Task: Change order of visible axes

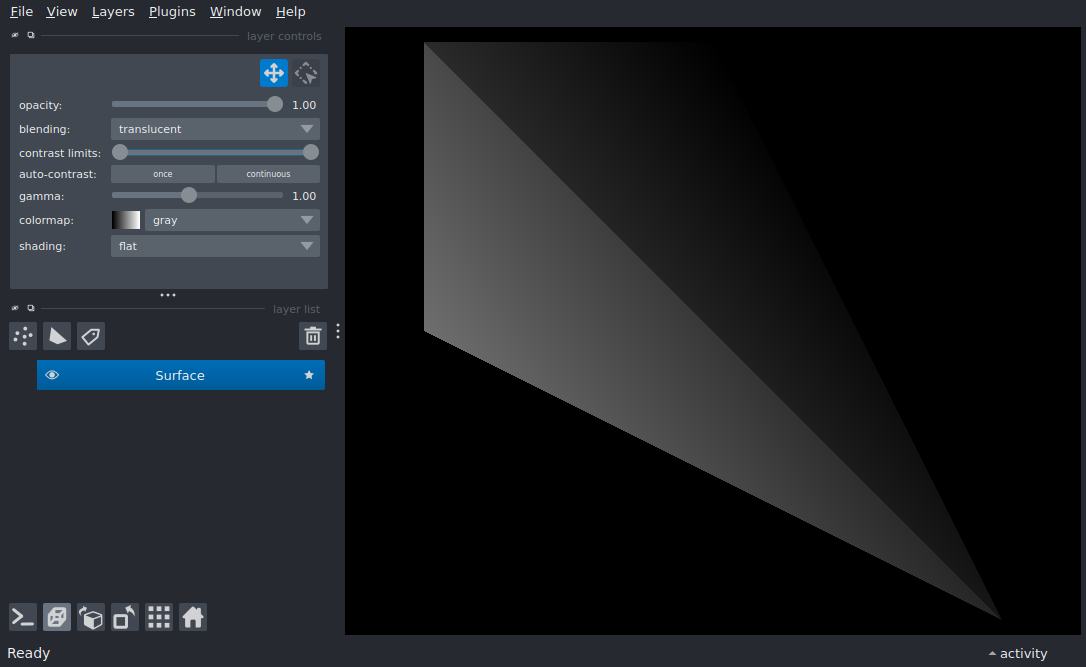Action: point(91,617)
